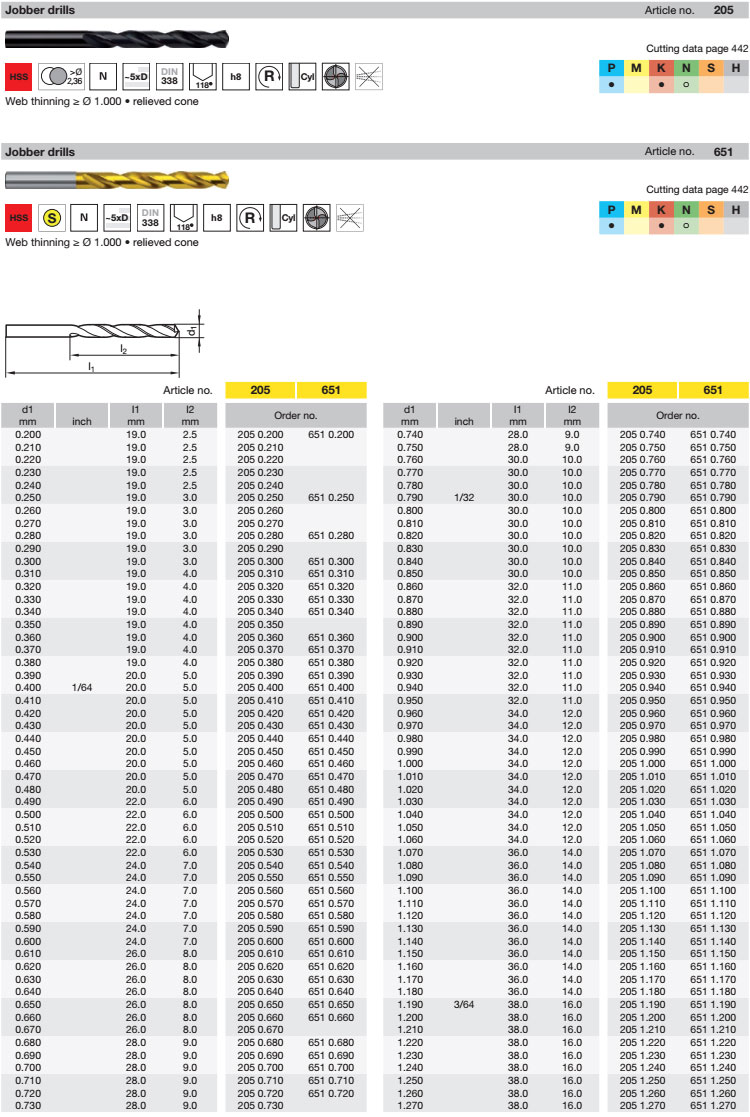
Task: Click the black jobber drill product image
Action: click(x=116, y=40)
